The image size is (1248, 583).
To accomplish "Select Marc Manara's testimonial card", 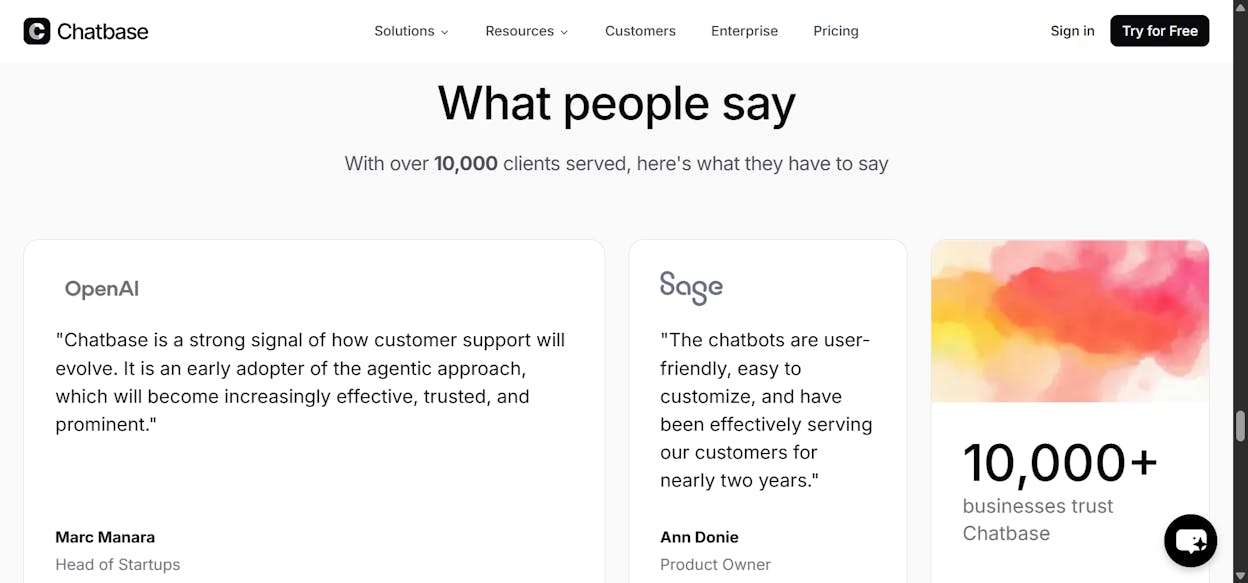I will click(314, 411).
